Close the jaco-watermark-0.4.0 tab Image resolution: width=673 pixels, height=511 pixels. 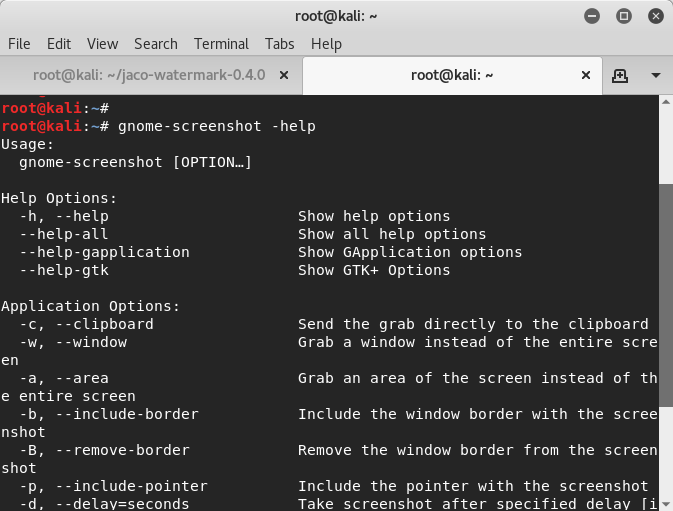[284, 75]
